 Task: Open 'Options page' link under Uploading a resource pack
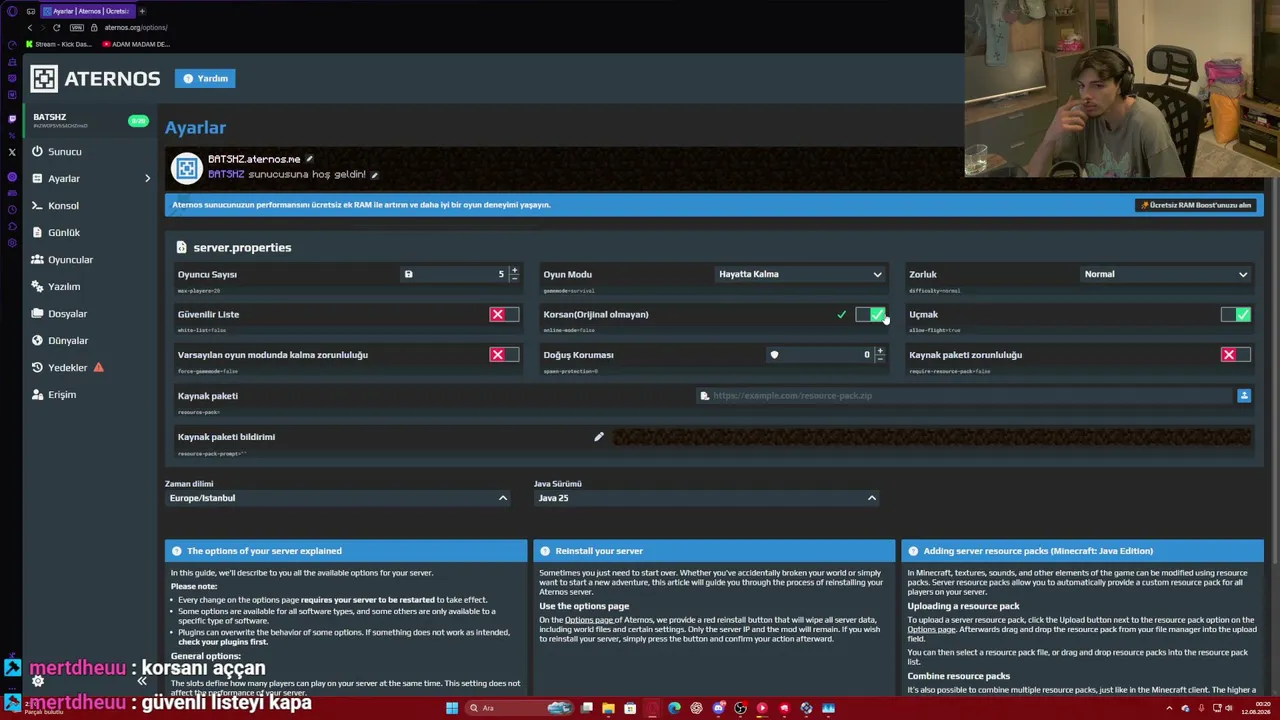[932, 630]
